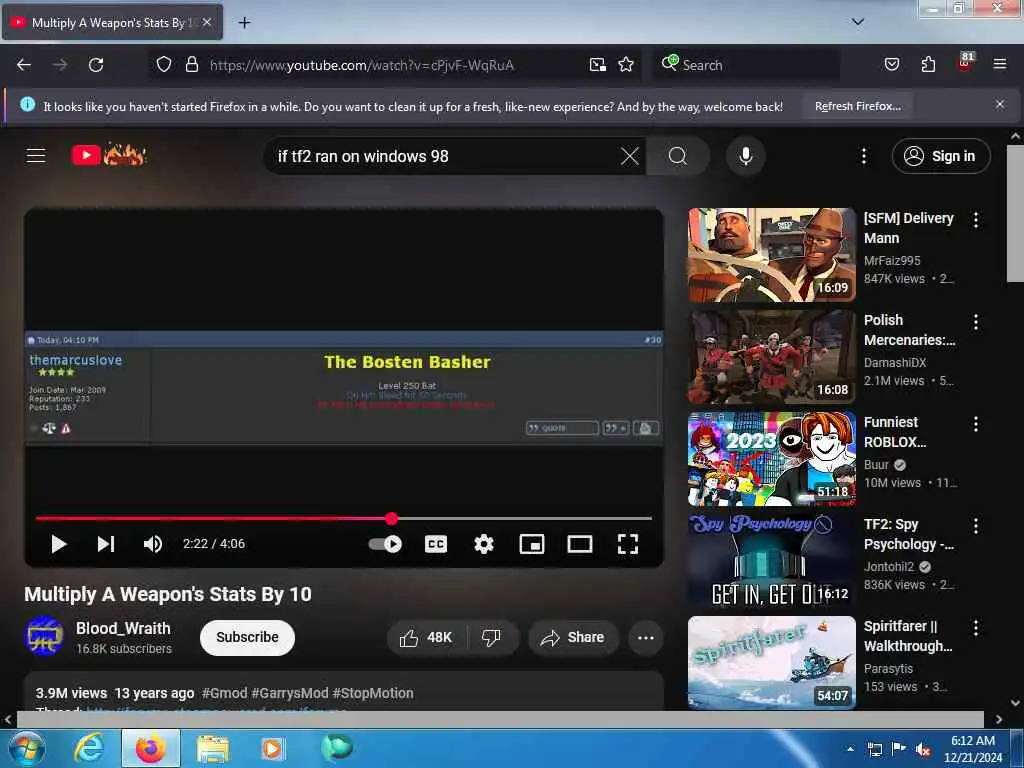Open options for TF2: Spy Psychology
The width and height of the screenshot is (1024, 768).
pyautogui.click(x=976, y=526)
